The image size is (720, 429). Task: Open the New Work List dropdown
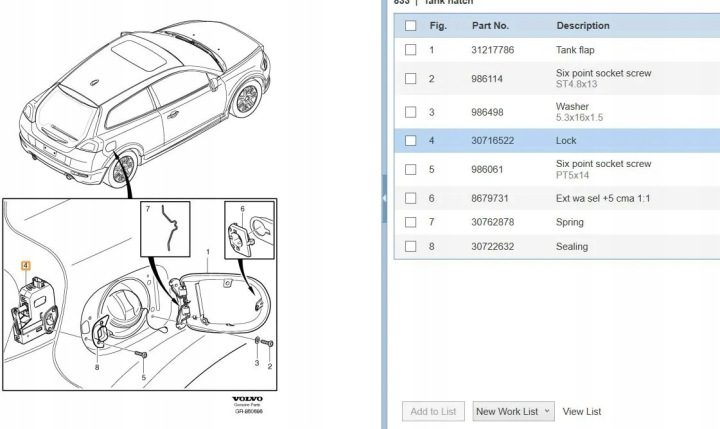point(513,412)
